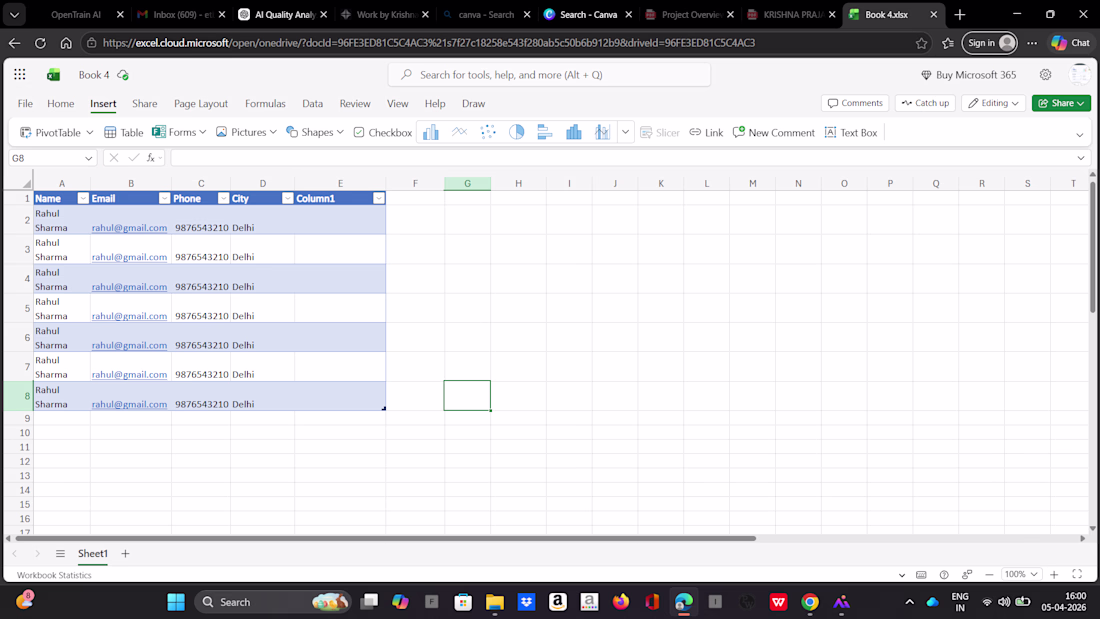Open the help icon in status bar
The image size is (1100, 619).
point(944,574)
